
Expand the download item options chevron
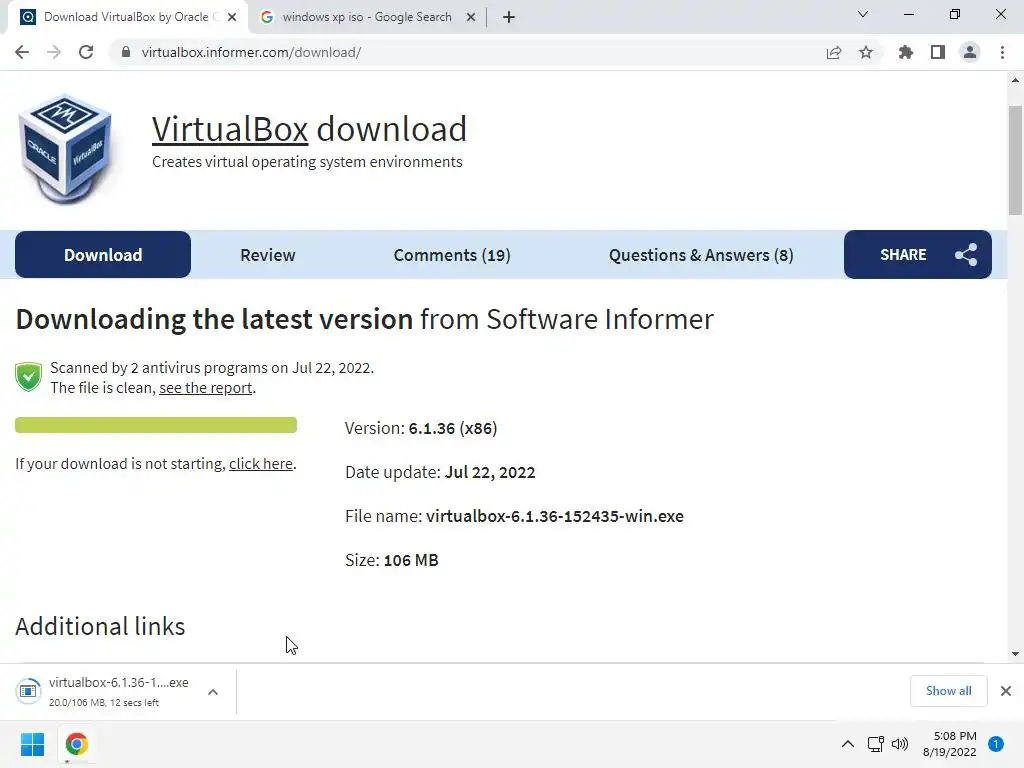[x=213, y=692]
